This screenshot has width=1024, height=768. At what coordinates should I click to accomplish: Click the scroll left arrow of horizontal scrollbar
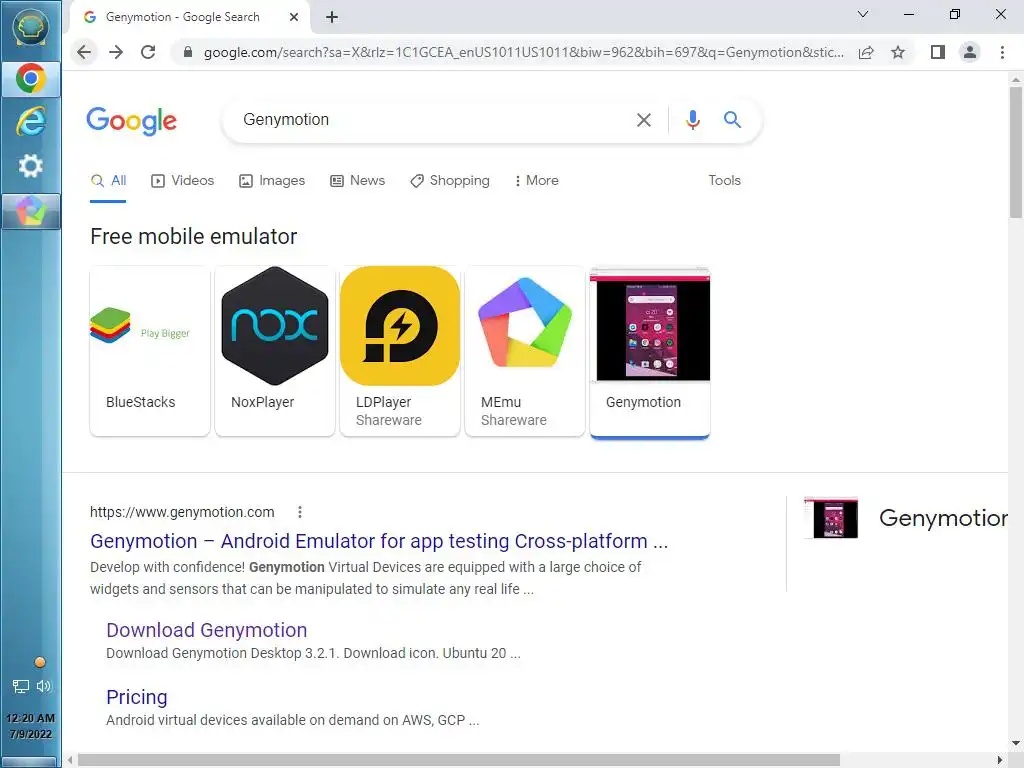tap(70, 760)
